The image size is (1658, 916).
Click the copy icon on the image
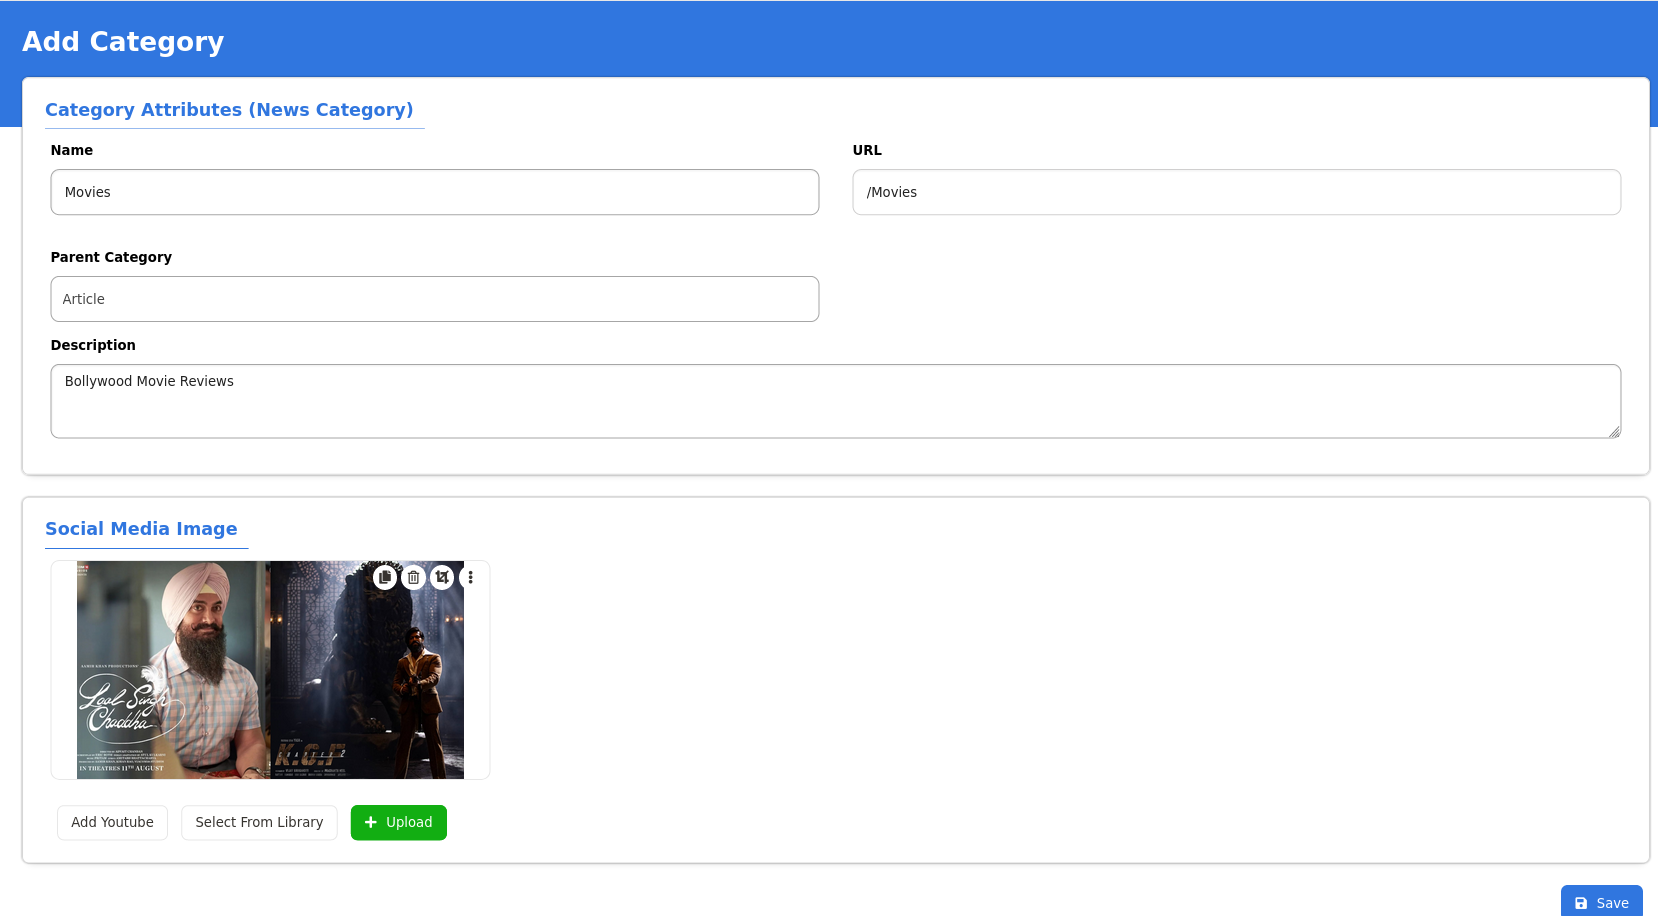(x=385, y=577)
